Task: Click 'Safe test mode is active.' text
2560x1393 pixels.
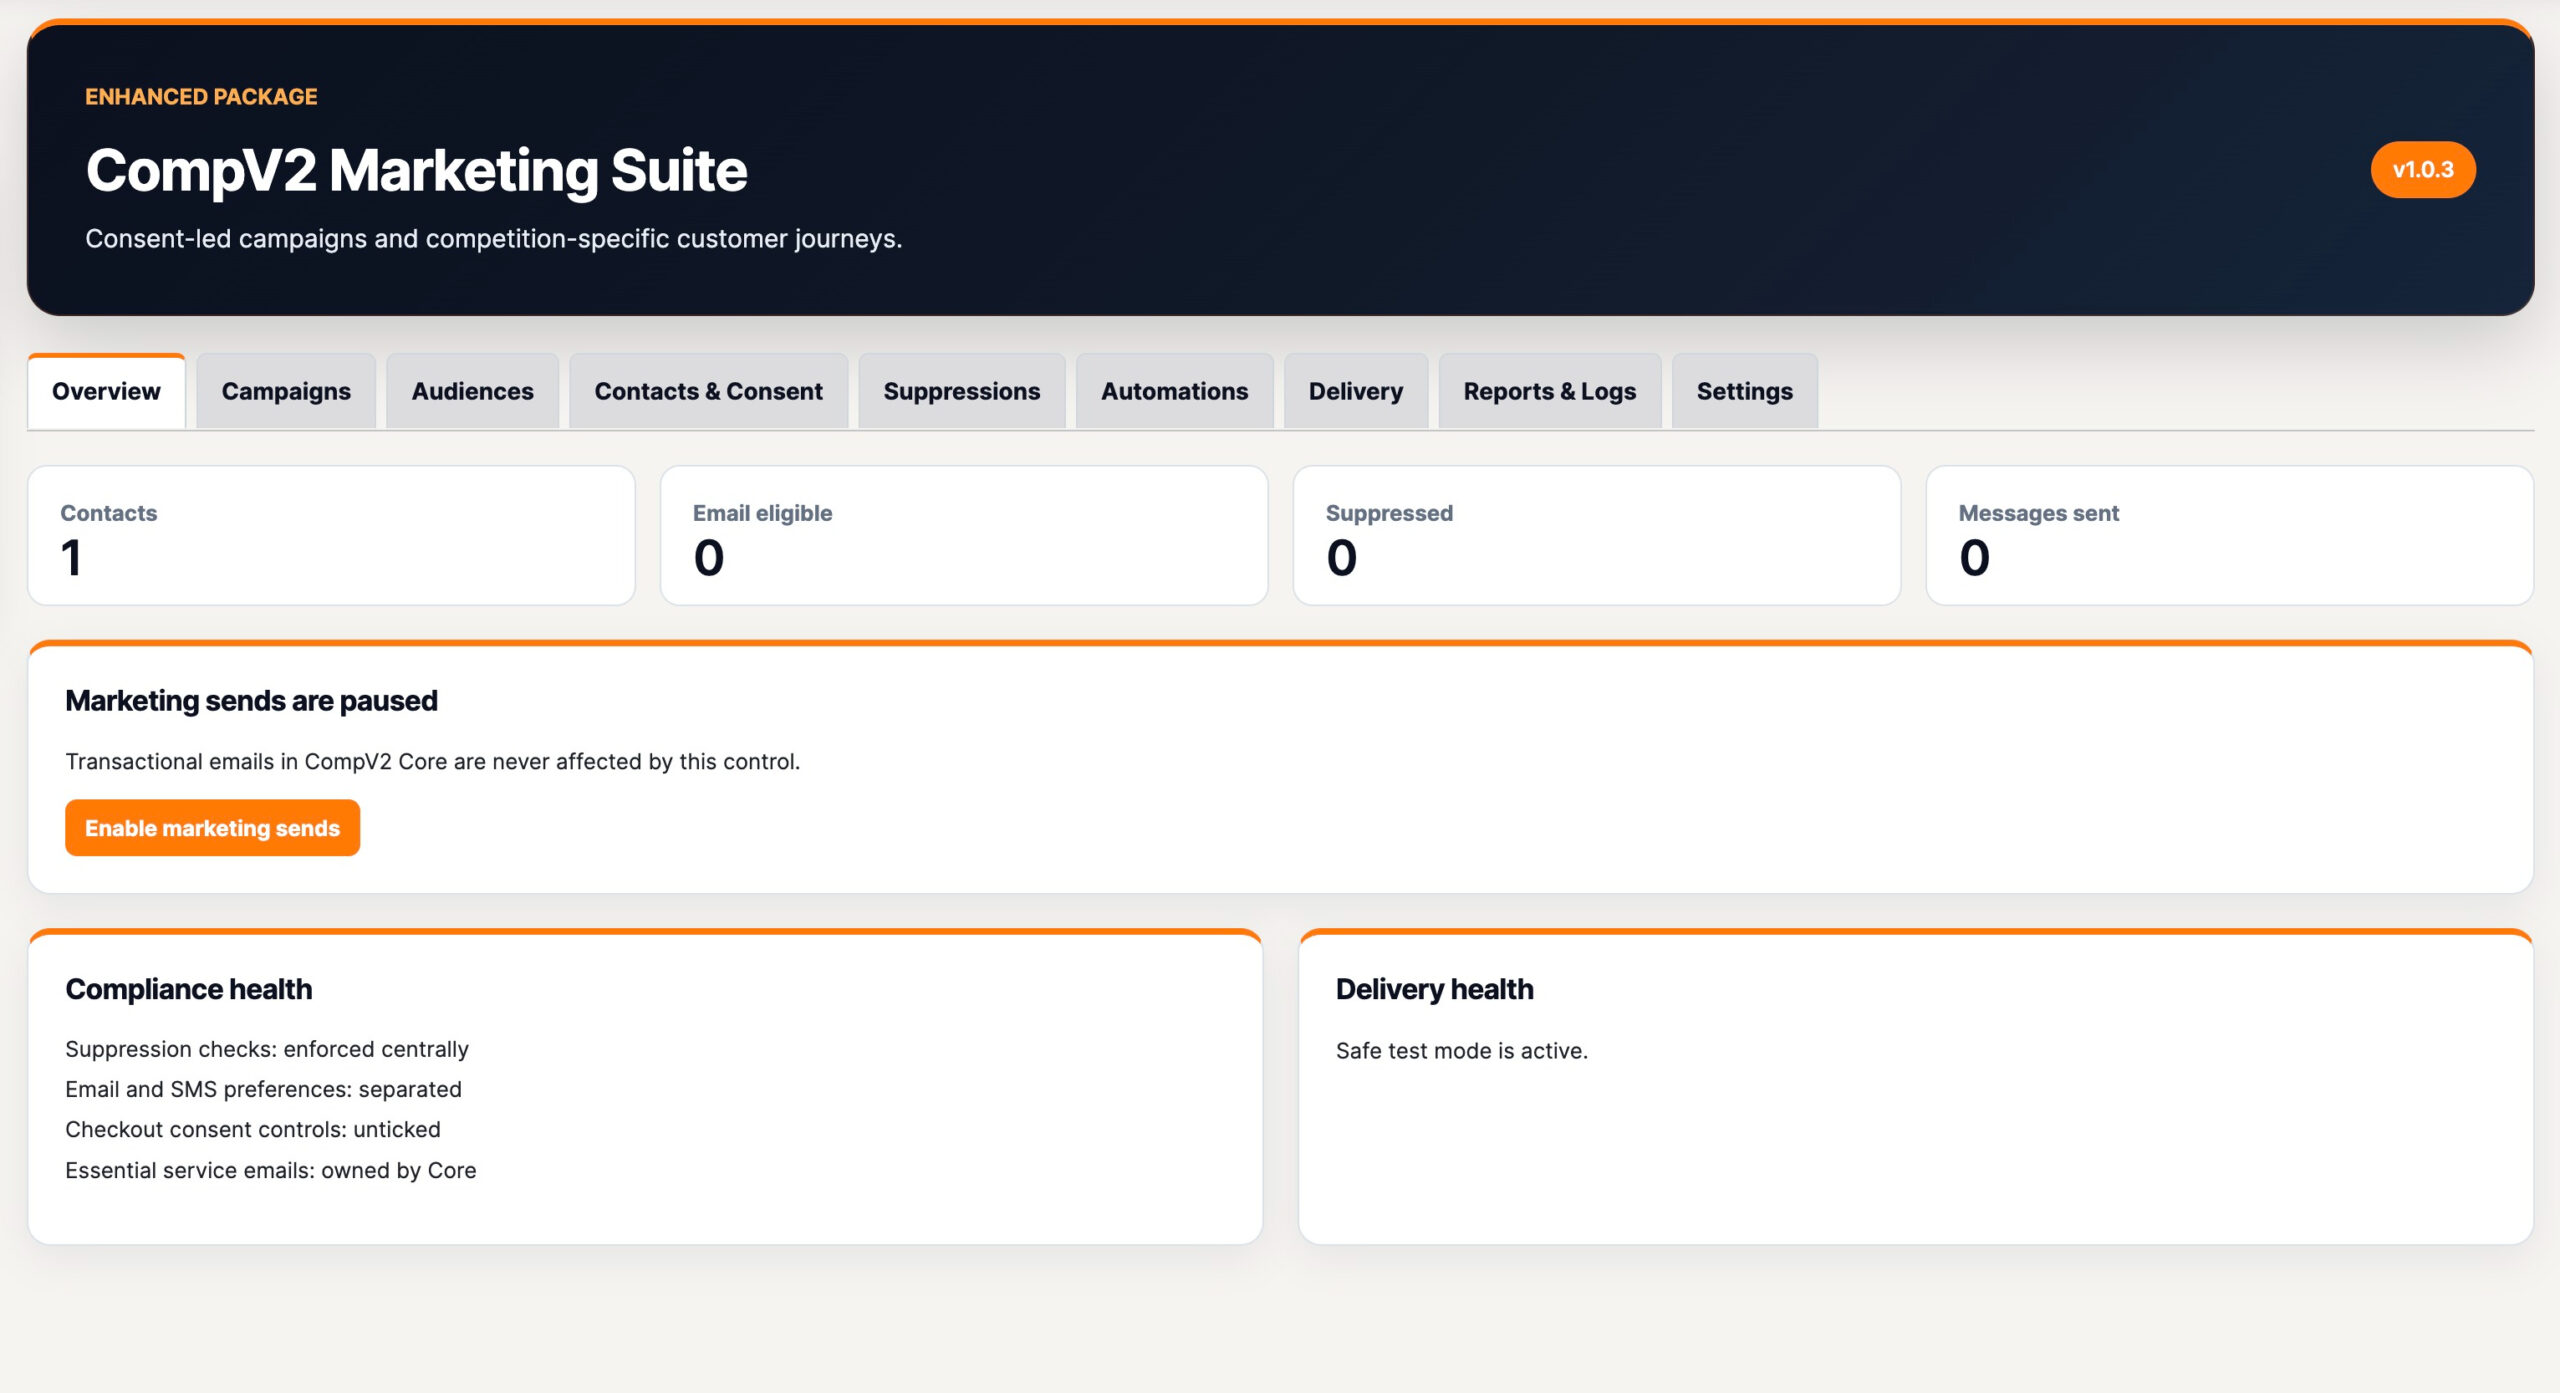Action: pos(1461,1051)
